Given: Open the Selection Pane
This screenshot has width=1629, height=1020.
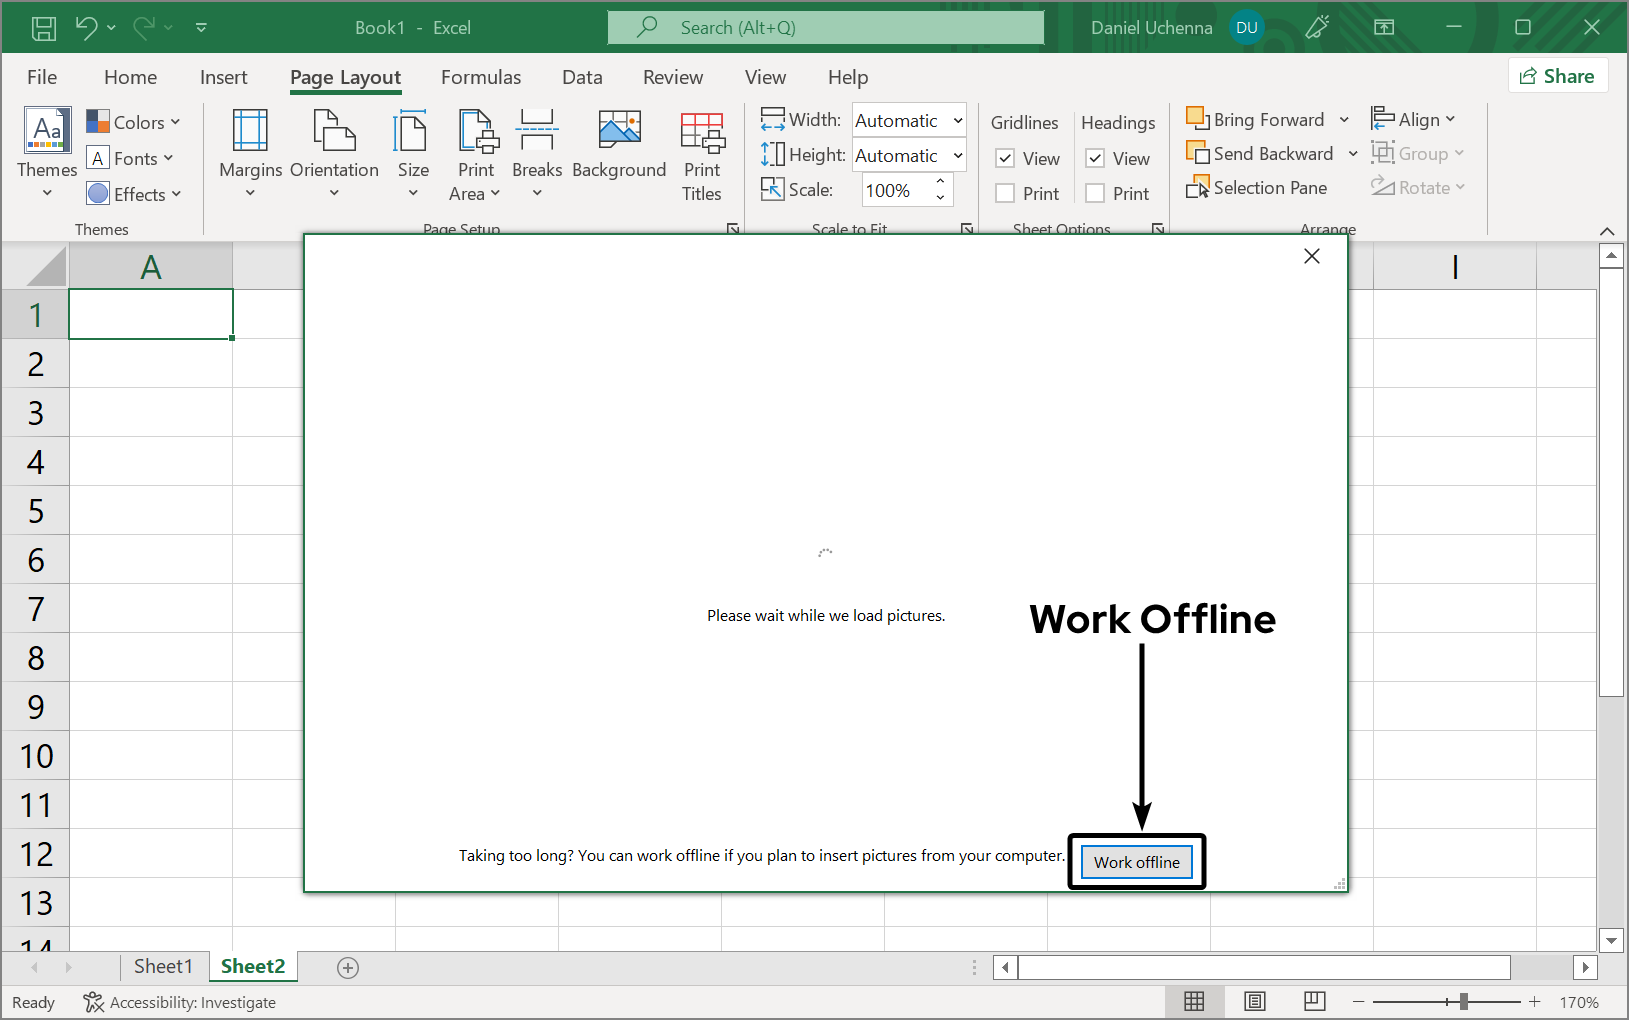Looking at the screenshot, I should tap(1257, 188).
